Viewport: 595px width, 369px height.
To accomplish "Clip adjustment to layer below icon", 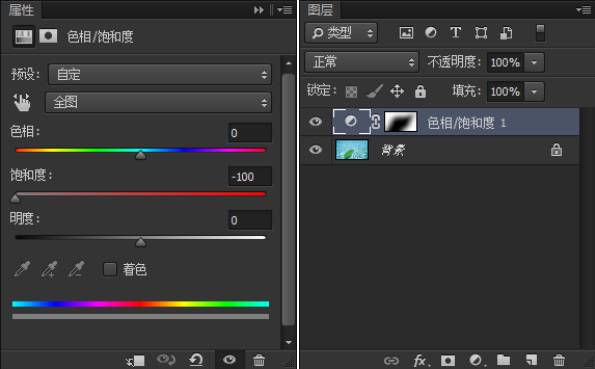I will (x=135, y=360).
